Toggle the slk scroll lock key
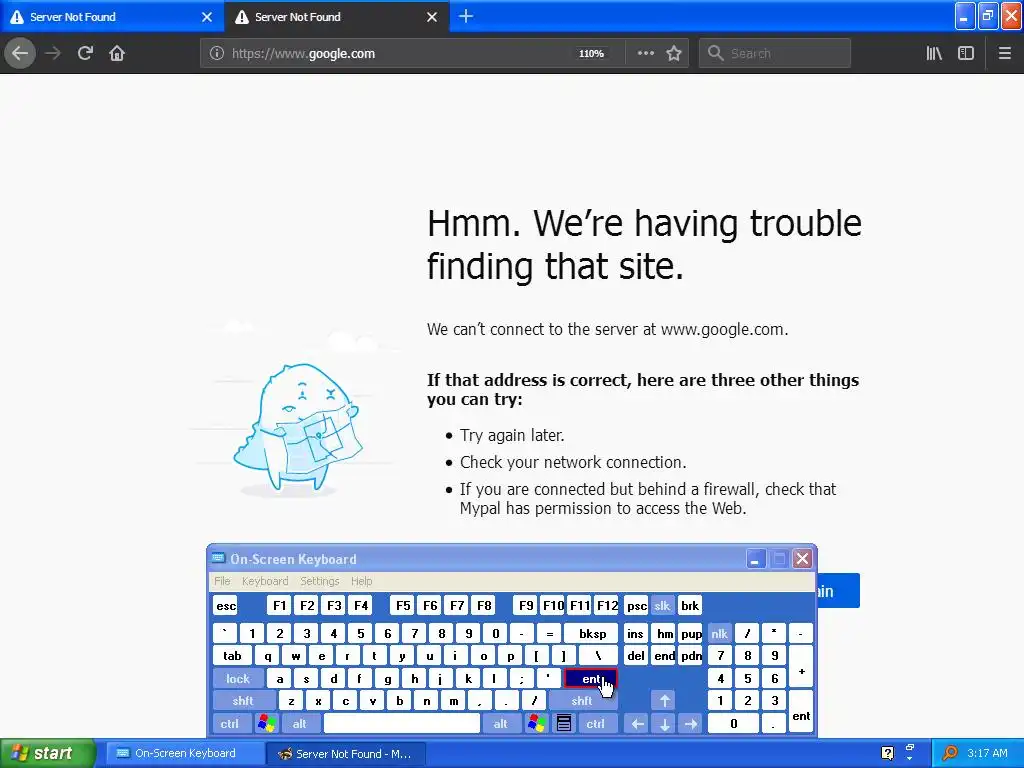The image size is (1024, 768). [662, 605]
